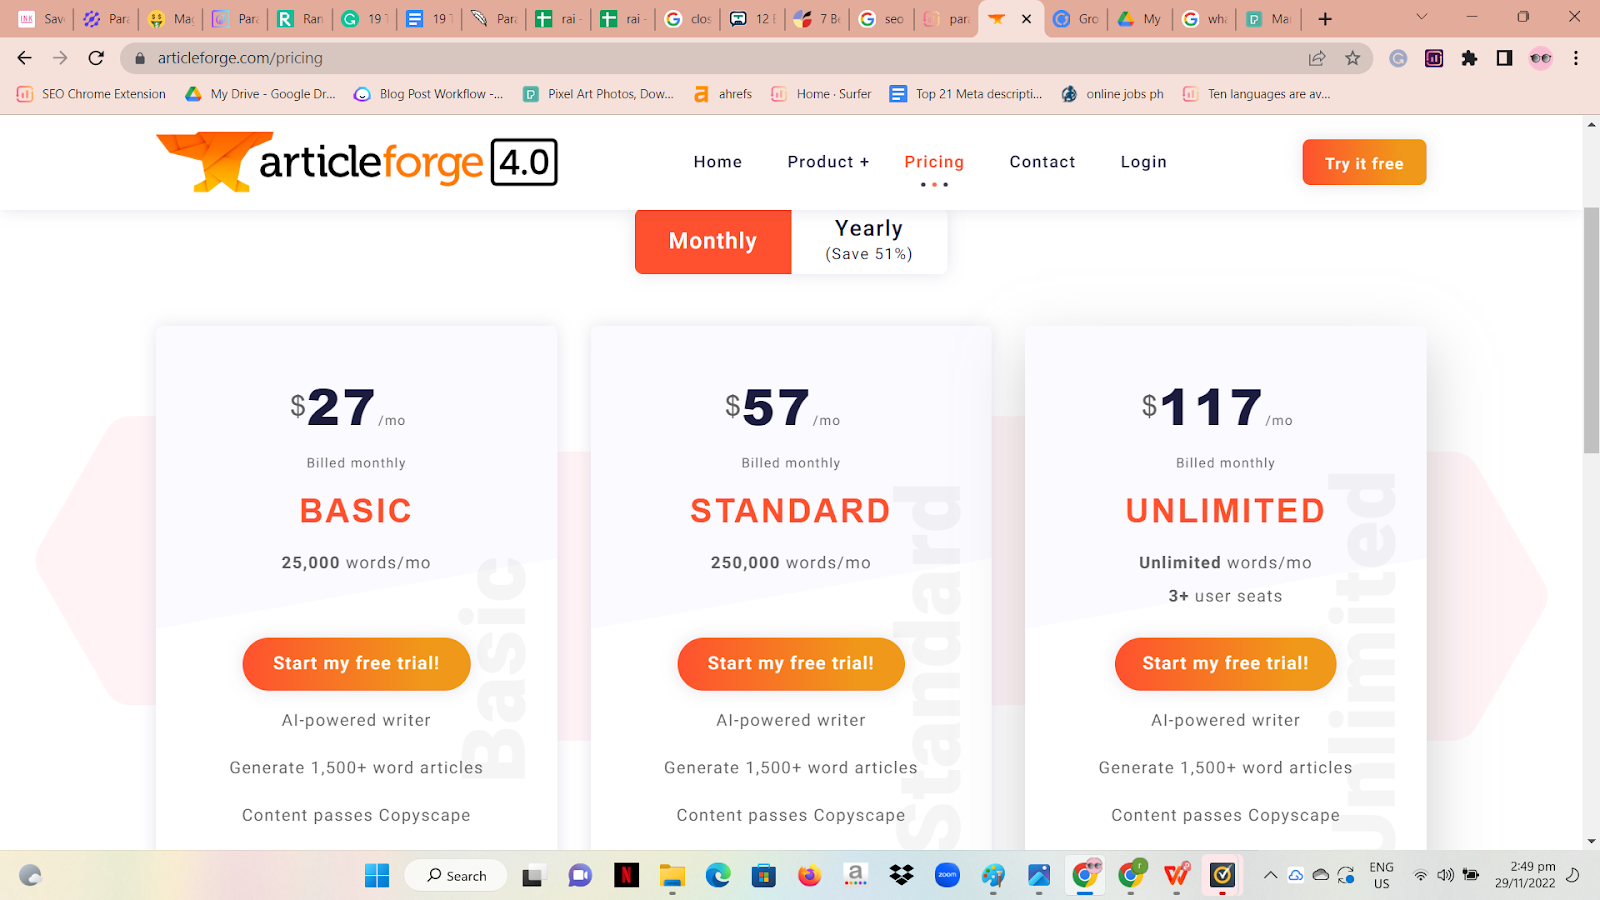Open the Grammarly extension icon
The height and width of the screenshot is (900, 1600).
coord(1398,58)
